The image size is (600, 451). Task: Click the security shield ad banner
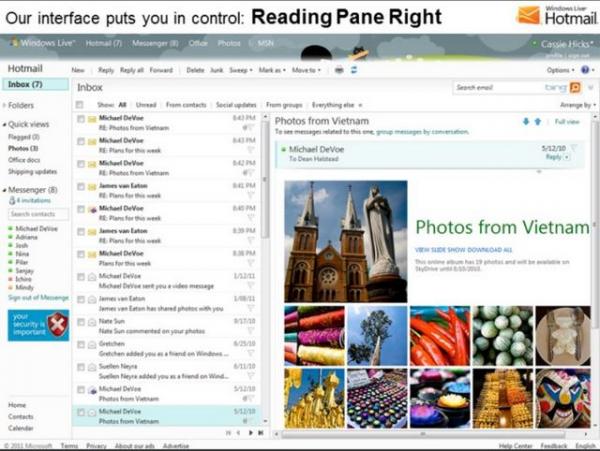point(38,325)
